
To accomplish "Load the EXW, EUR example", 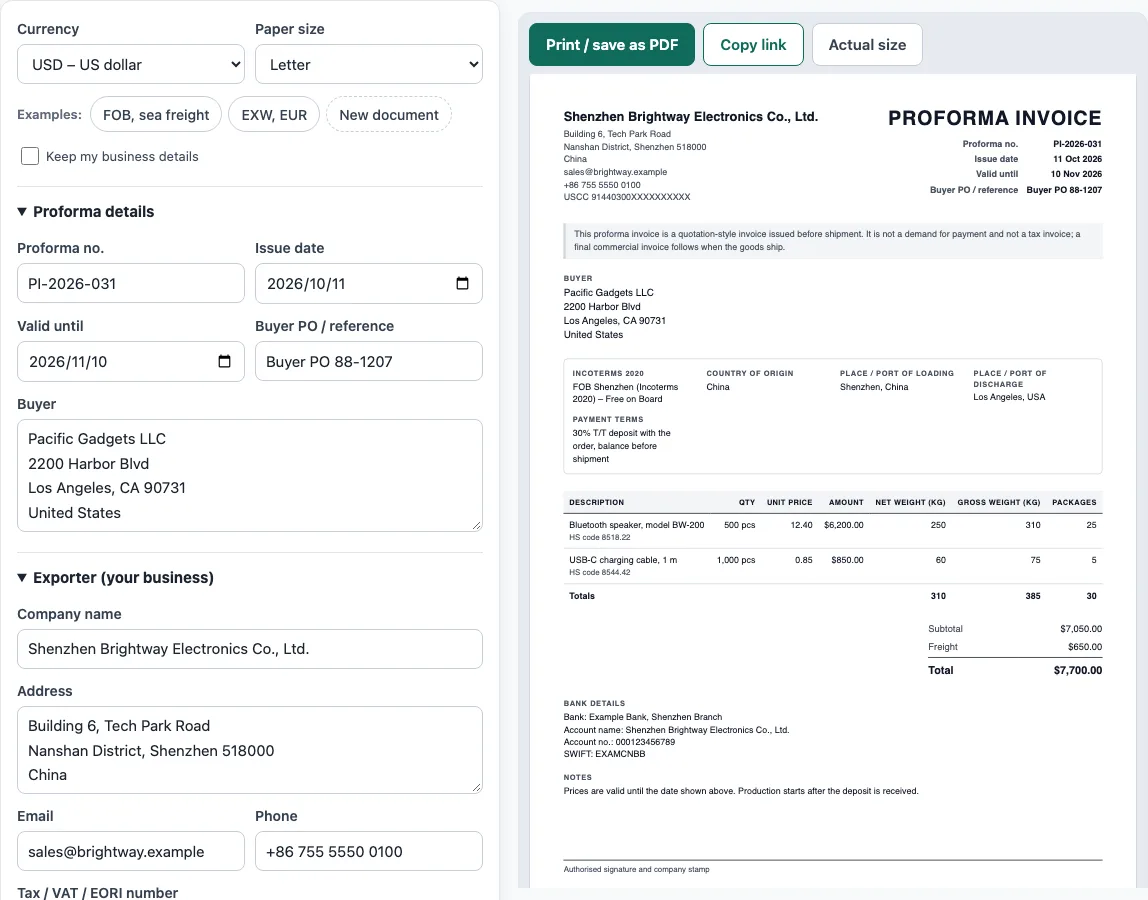I will coord(274,115).
